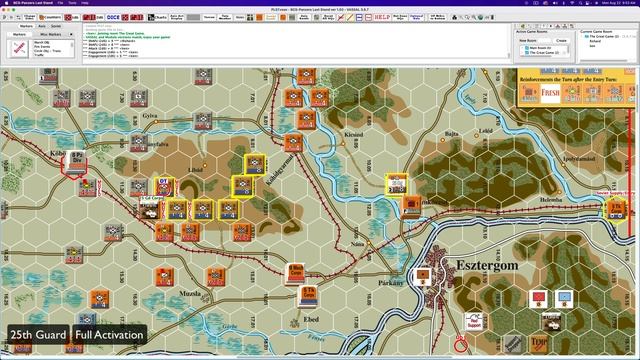Click the Reveal All Hqs toolbar button

[329, 17]
